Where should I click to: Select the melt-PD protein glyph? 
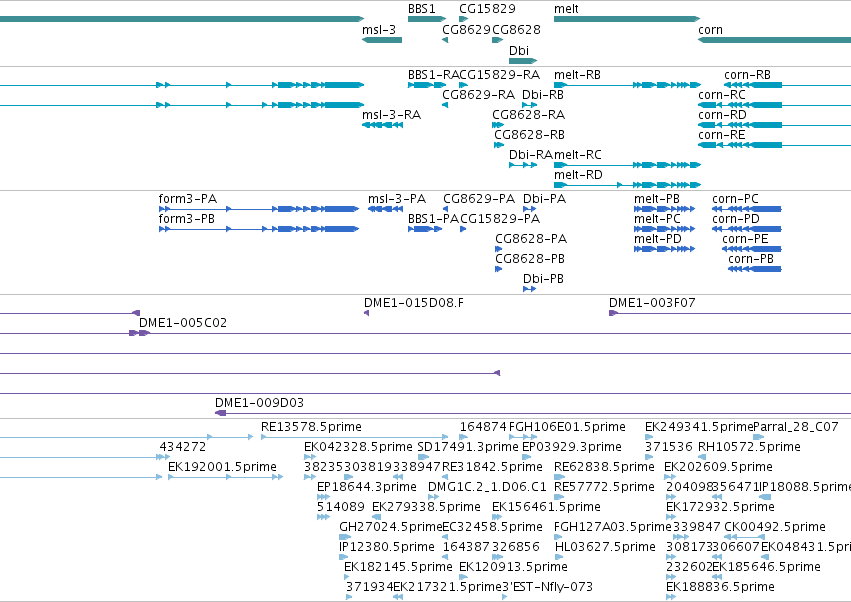click(664, 249)
